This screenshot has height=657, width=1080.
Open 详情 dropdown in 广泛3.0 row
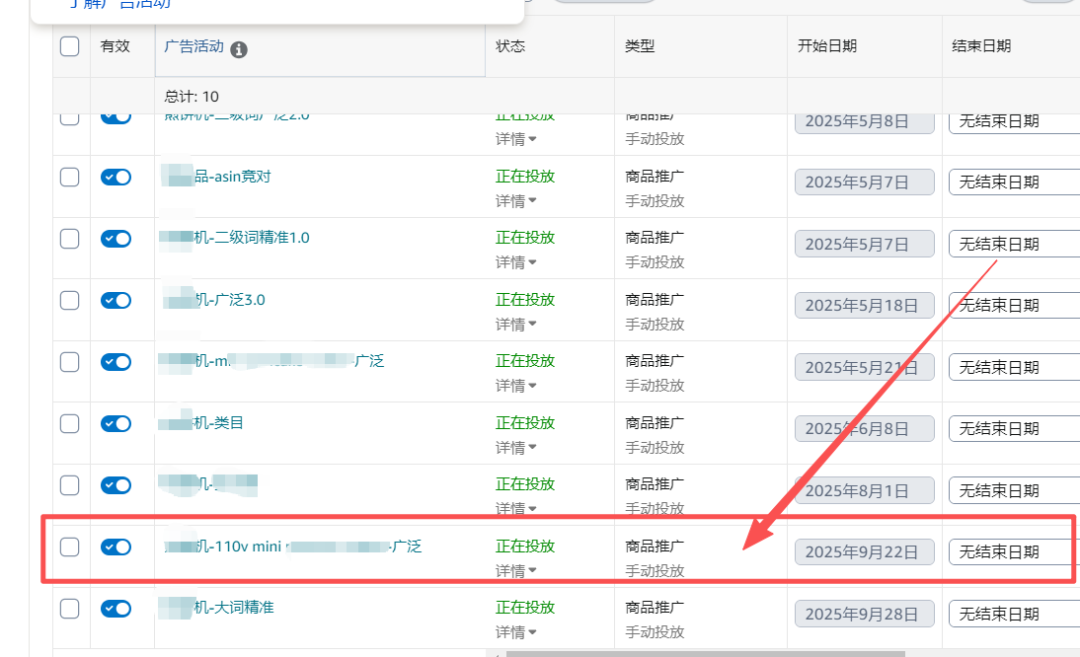[516, 324]
